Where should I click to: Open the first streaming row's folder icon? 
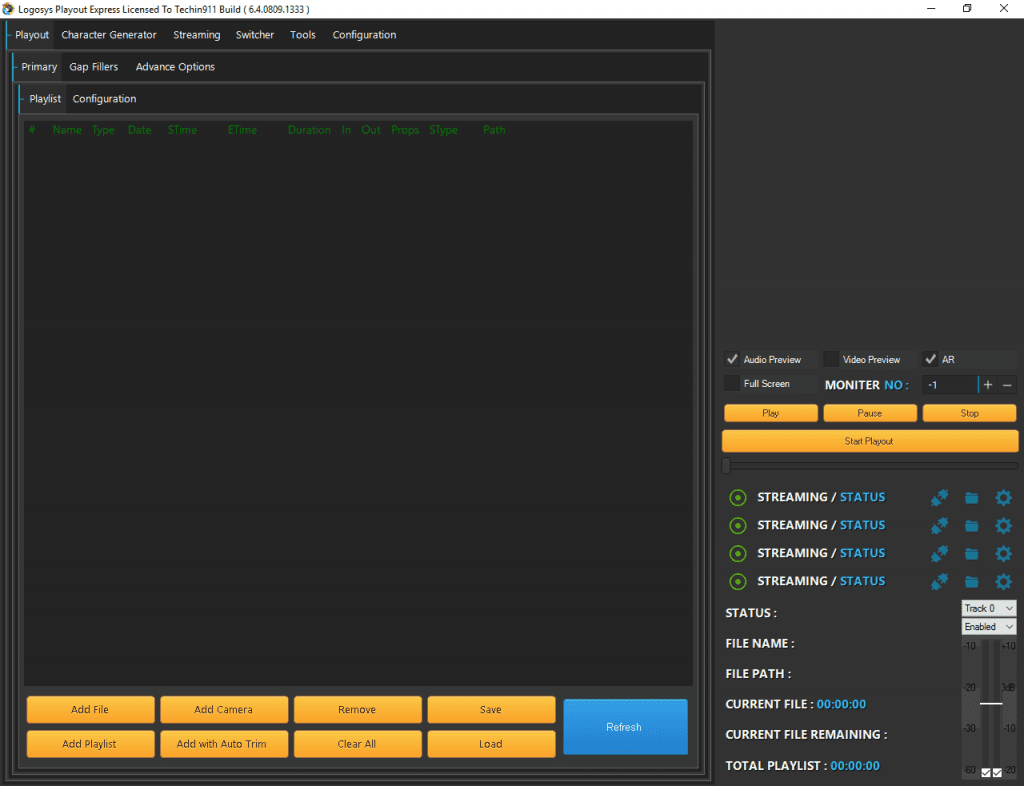[x=971, y=497]
